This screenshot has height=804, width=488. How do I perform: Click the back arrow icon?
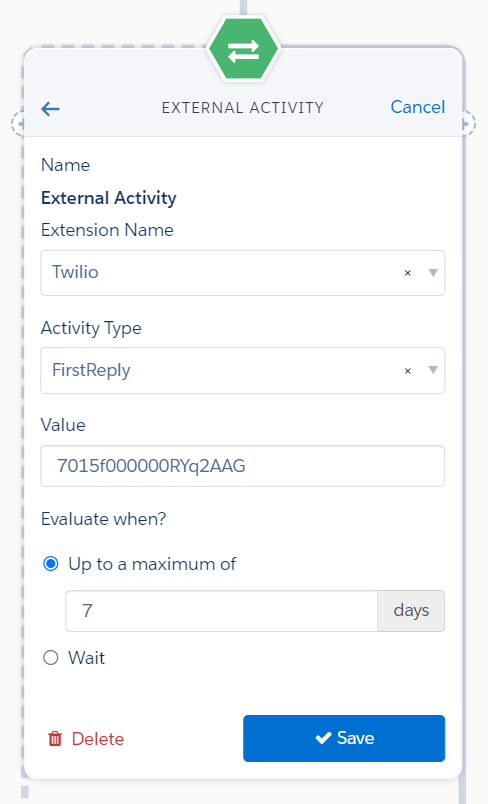(x=50, y=109)
